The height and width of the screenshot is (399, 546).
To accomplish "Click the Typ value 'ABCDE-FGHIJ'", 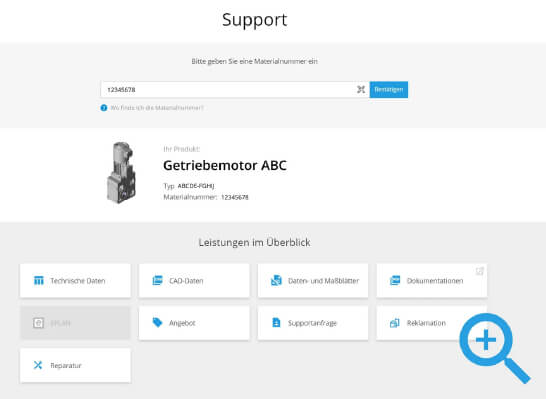I will (x=196, y=186).
